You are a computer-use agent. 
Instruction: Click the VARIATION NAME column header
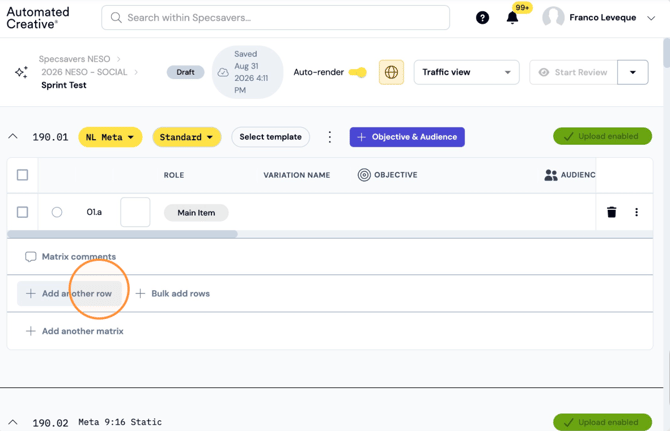tap(297, 175)
